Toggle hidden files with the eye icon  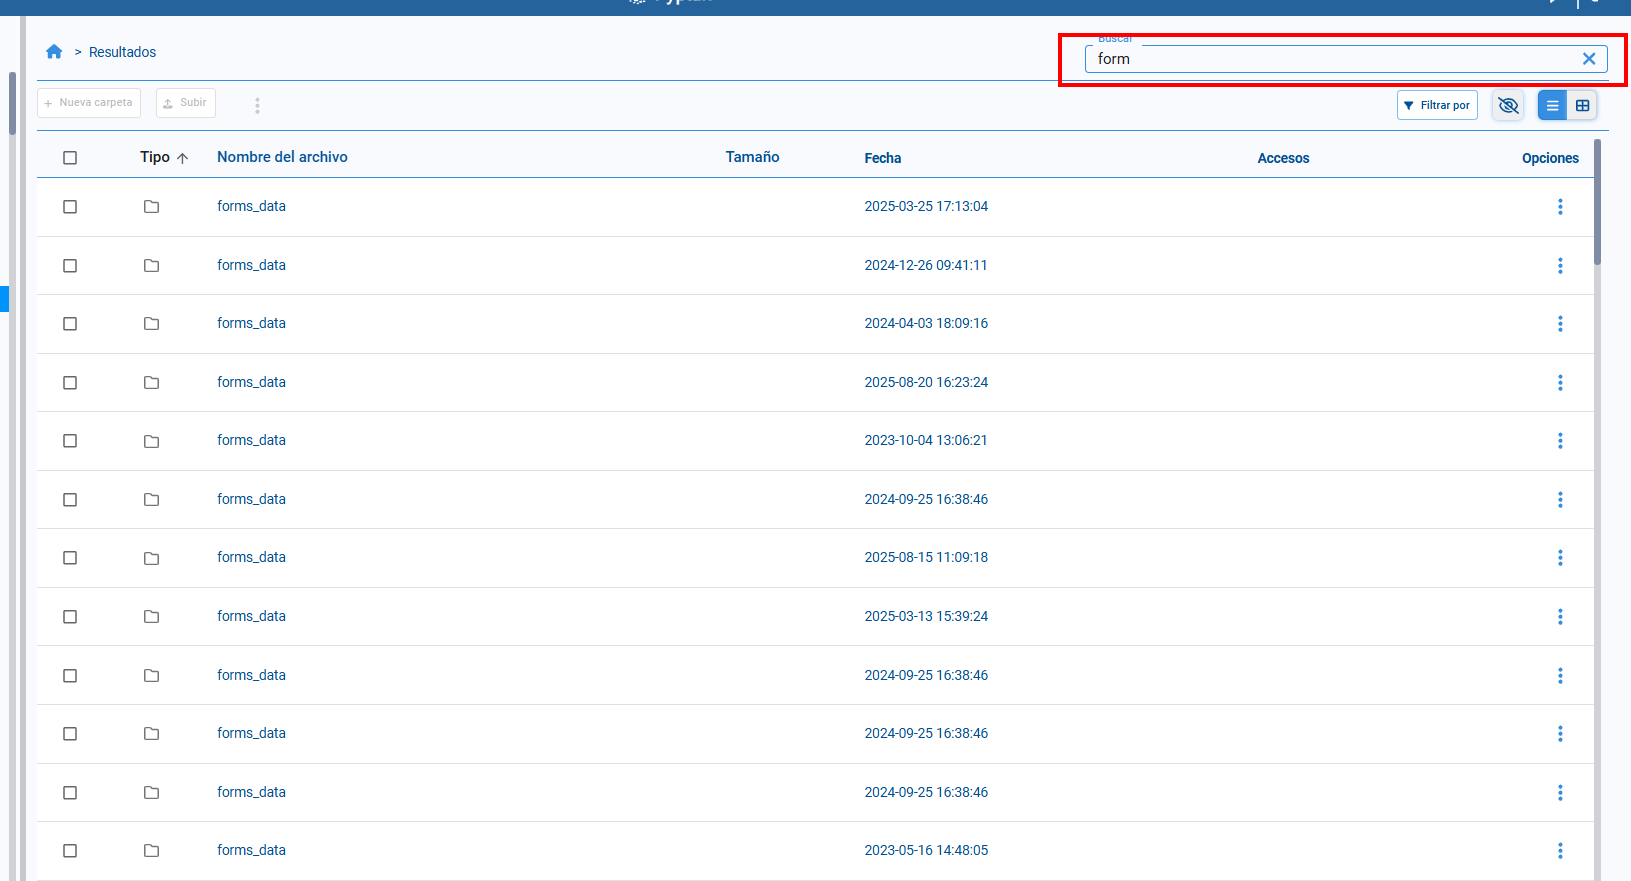pyautogui.click(x=1508, y=105)
